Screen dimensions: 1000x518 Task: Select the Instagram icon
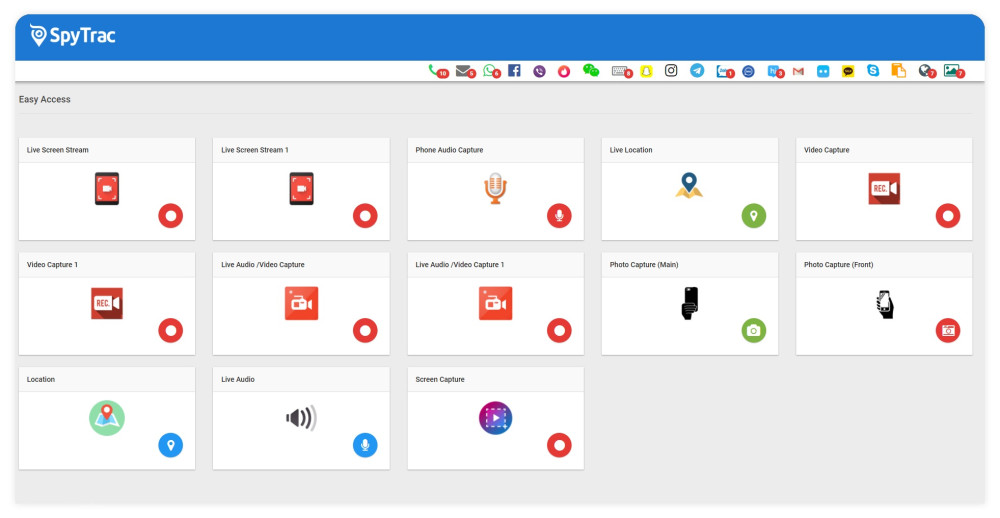(671, 70)
